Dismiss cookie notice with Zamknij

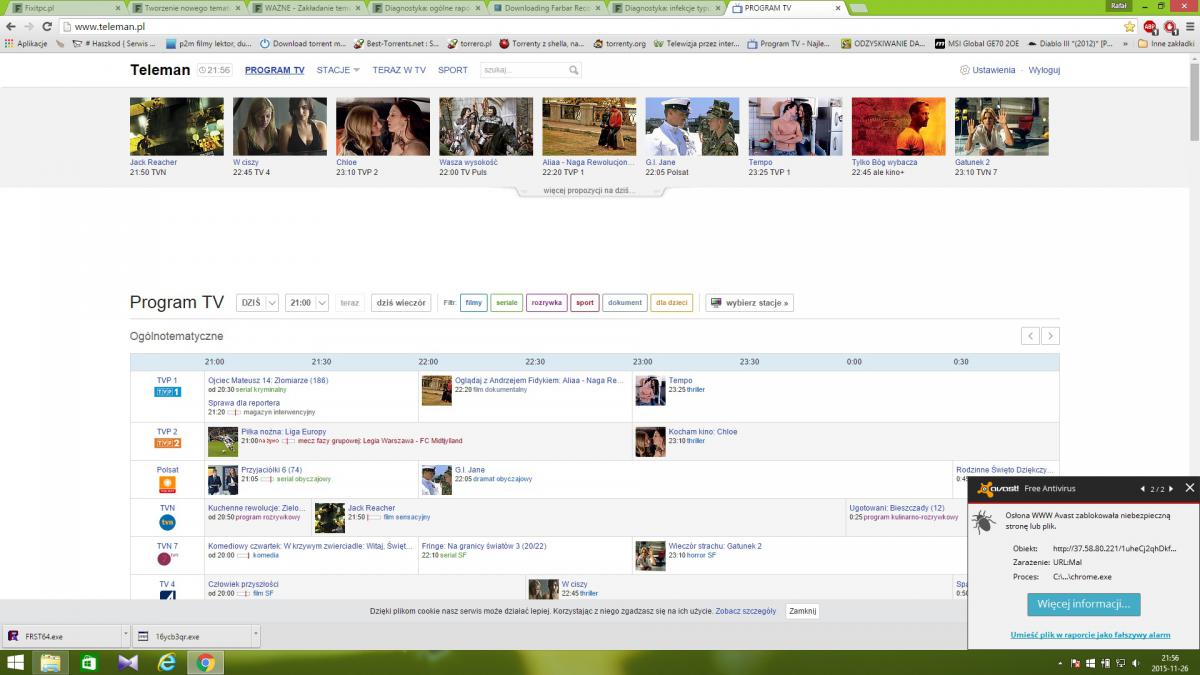(802, 611)
